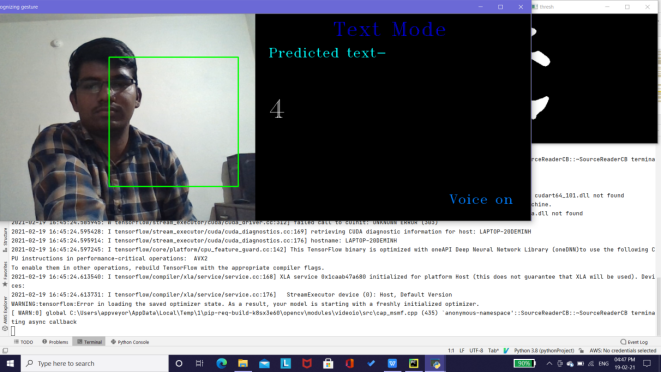Image resolution: width=661 pixels, height=372 pixels.
Task: Open the AWS: No credentials selected menu
Action: (623, 350)
